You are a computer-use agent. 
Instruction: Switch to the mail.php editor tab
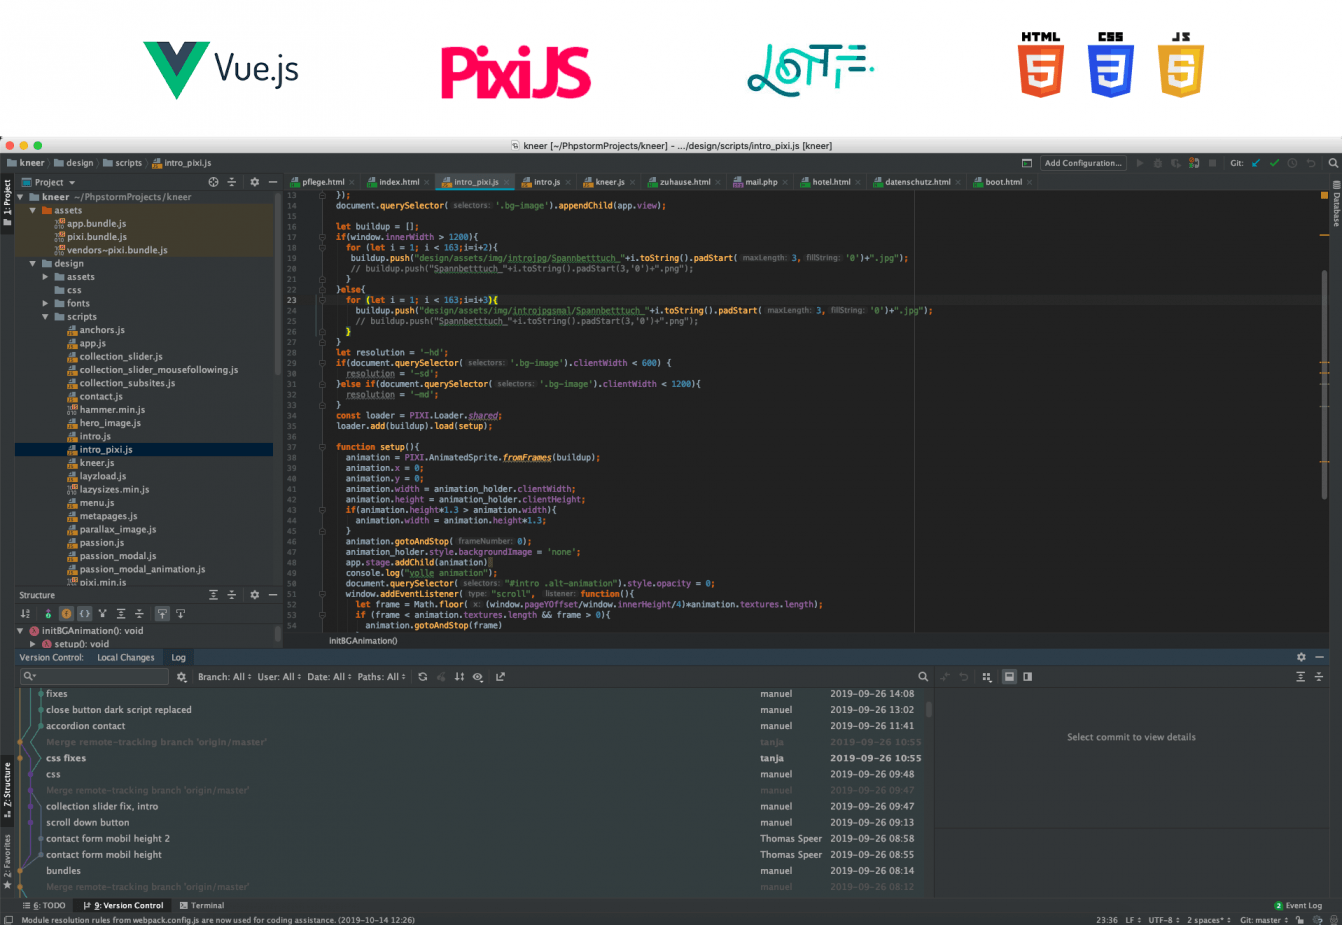761,182
